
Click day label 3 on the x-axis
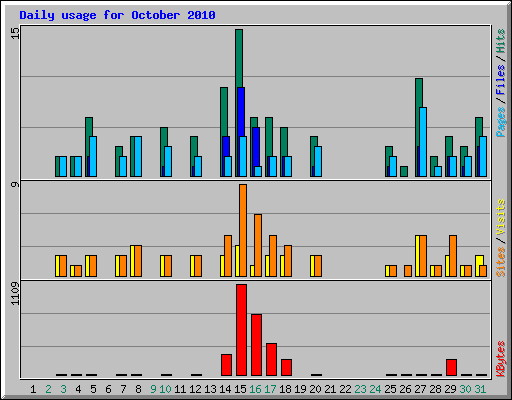pyautogui.click(x=63, y=389)
